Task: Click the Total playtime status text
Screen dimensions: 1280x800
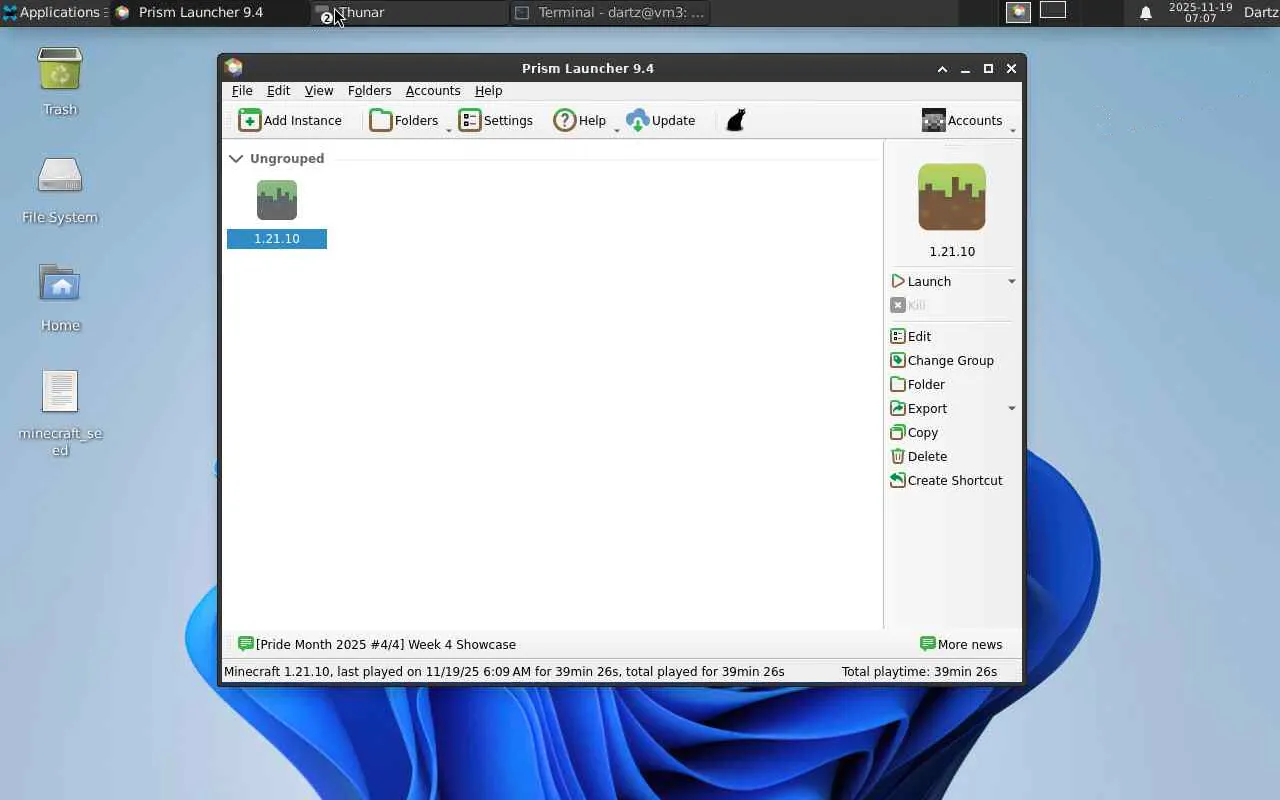Action: 919,672
